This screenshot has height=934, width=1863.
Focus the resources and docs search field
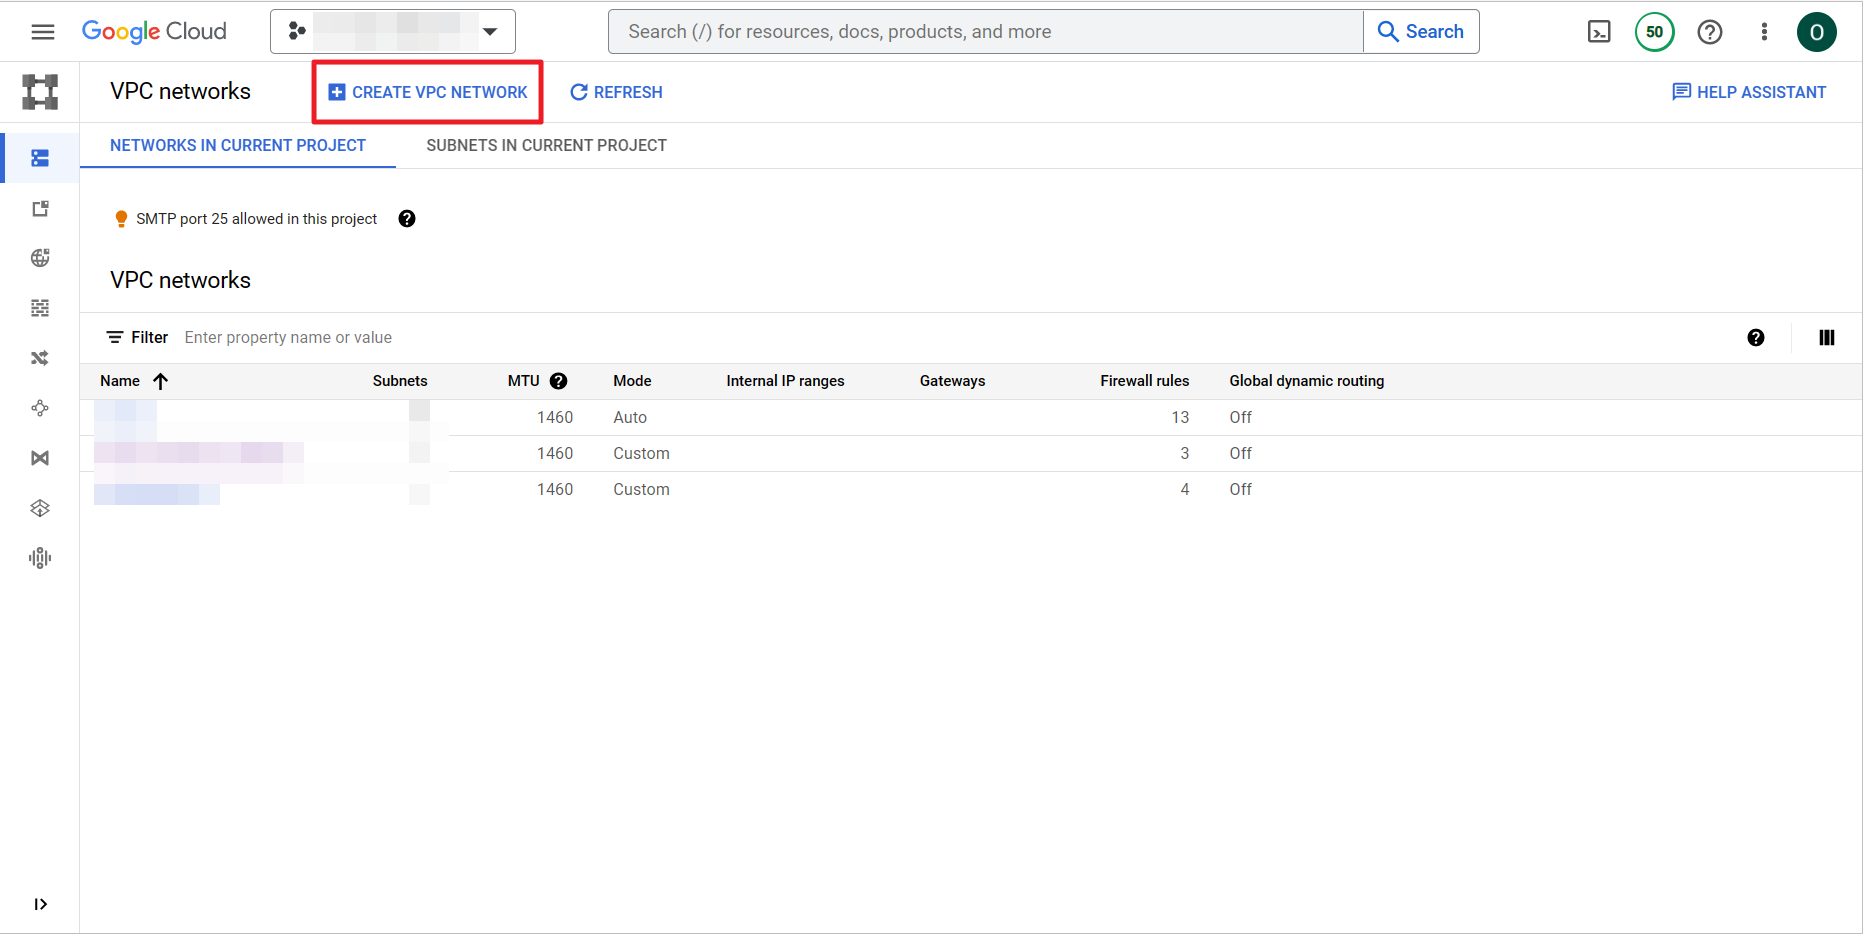point(985,32)
